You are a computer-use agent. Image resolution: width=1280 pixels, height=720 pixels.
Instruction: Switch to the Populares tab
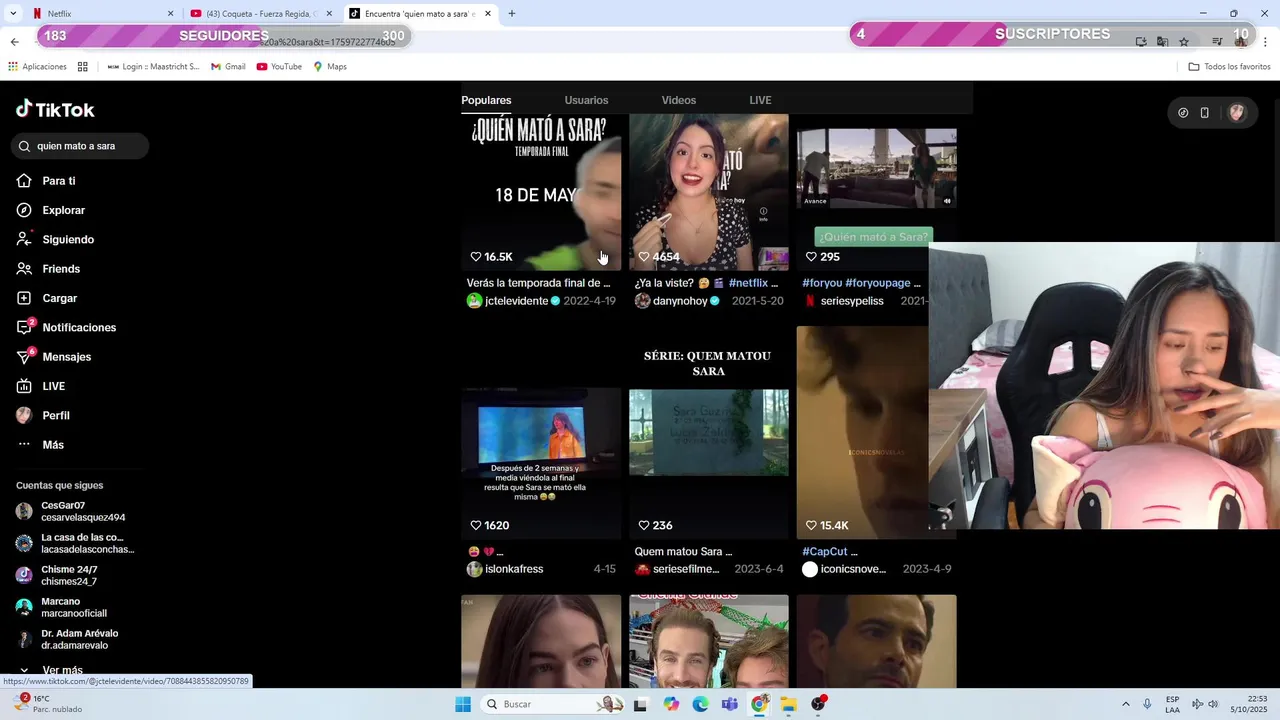486,100
